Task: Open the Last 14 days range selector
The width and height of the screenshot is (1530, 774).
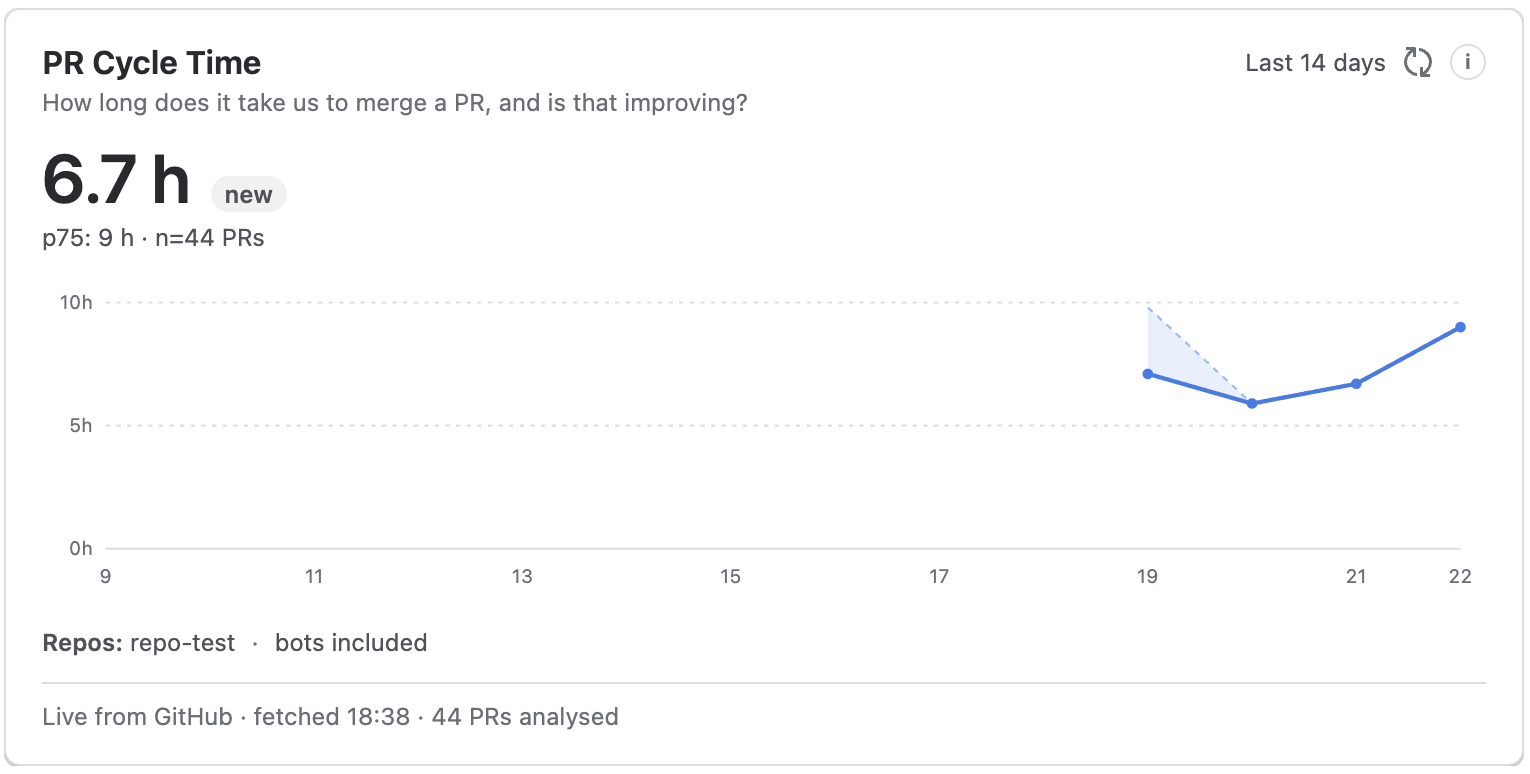Action: point(1315,63)
